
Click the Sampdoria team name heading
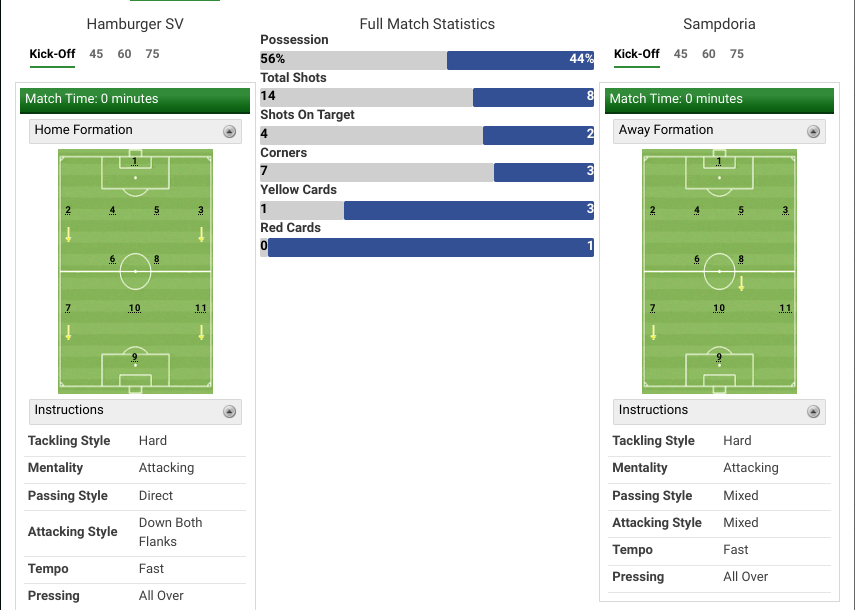click(719, 23)
